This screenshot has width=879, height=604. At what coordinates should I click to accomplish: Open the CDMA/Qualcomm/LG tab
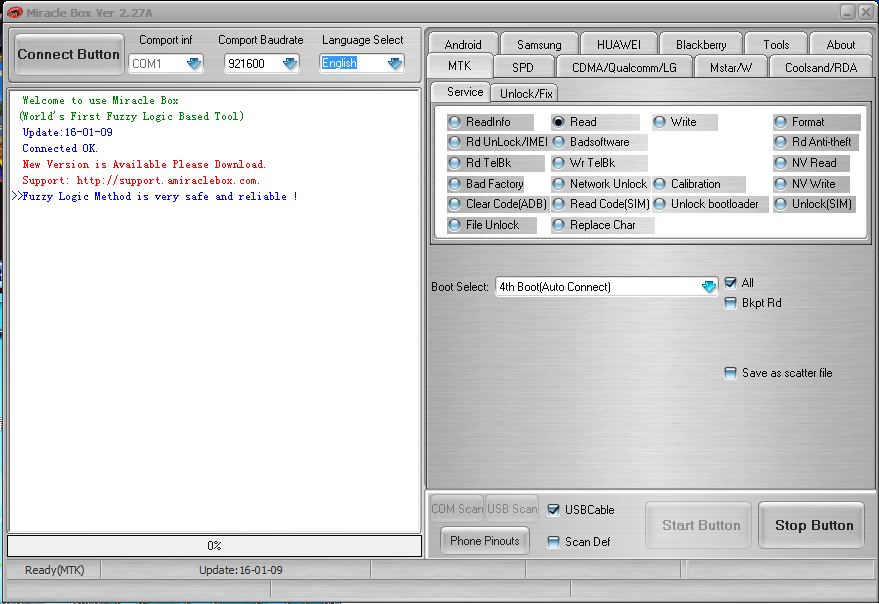point(624,67)
